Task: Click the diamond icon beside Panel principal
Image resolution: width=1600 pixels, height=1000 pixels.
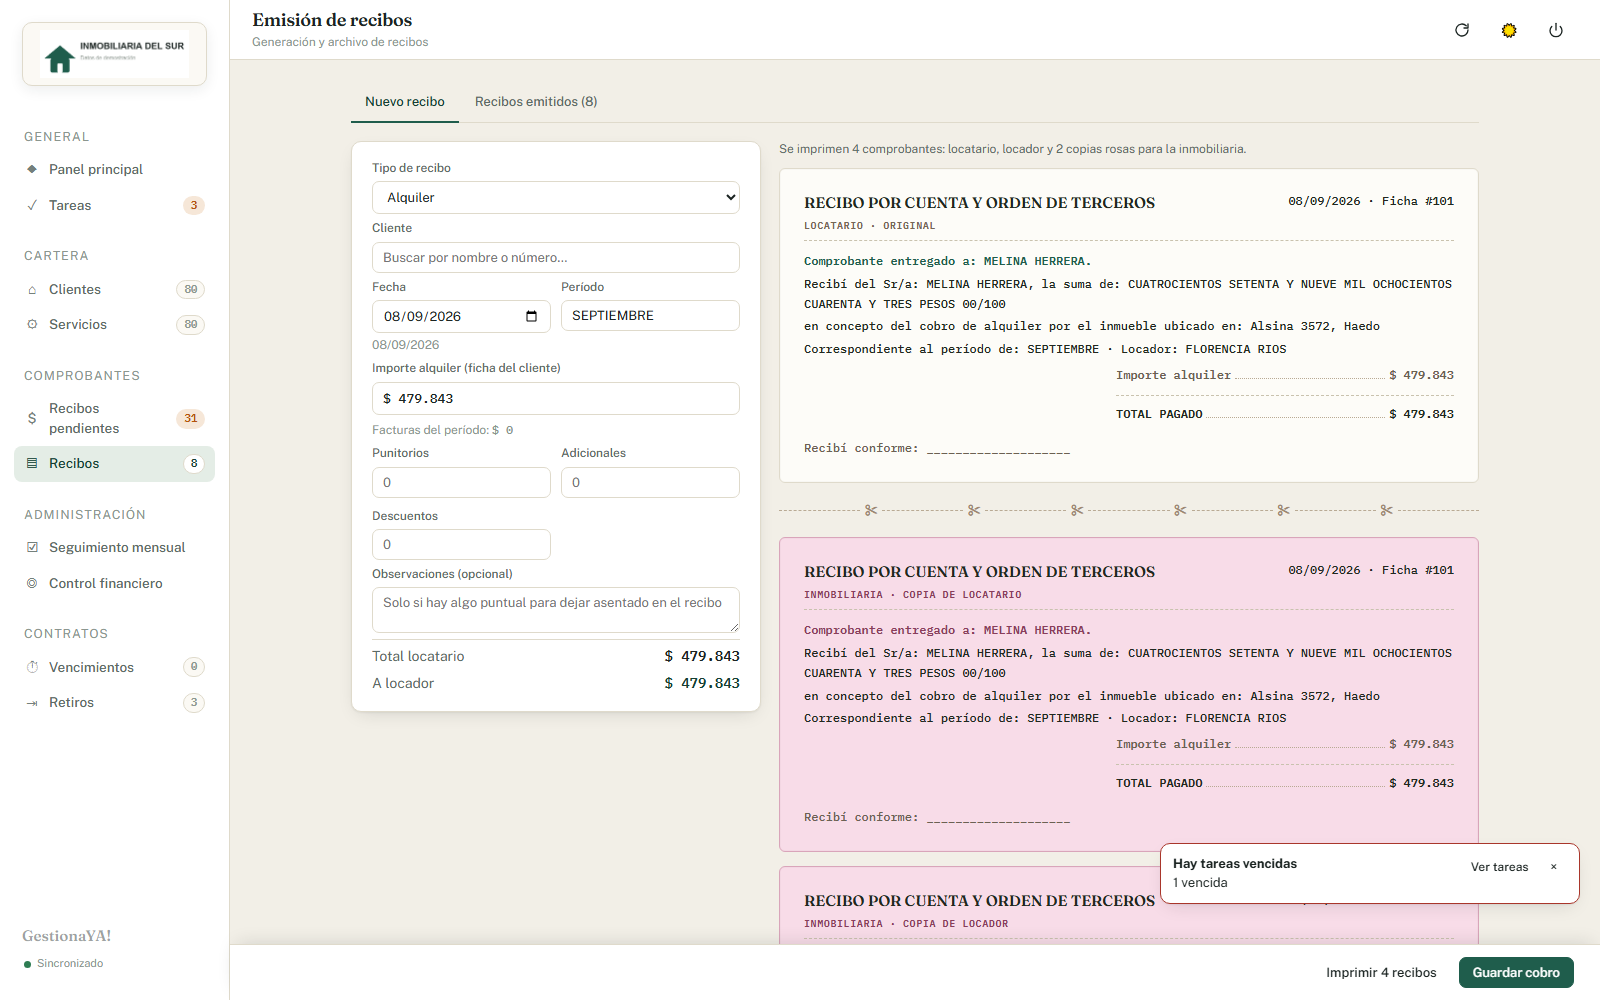Action: pyautogui.click(x=32, y=169)
